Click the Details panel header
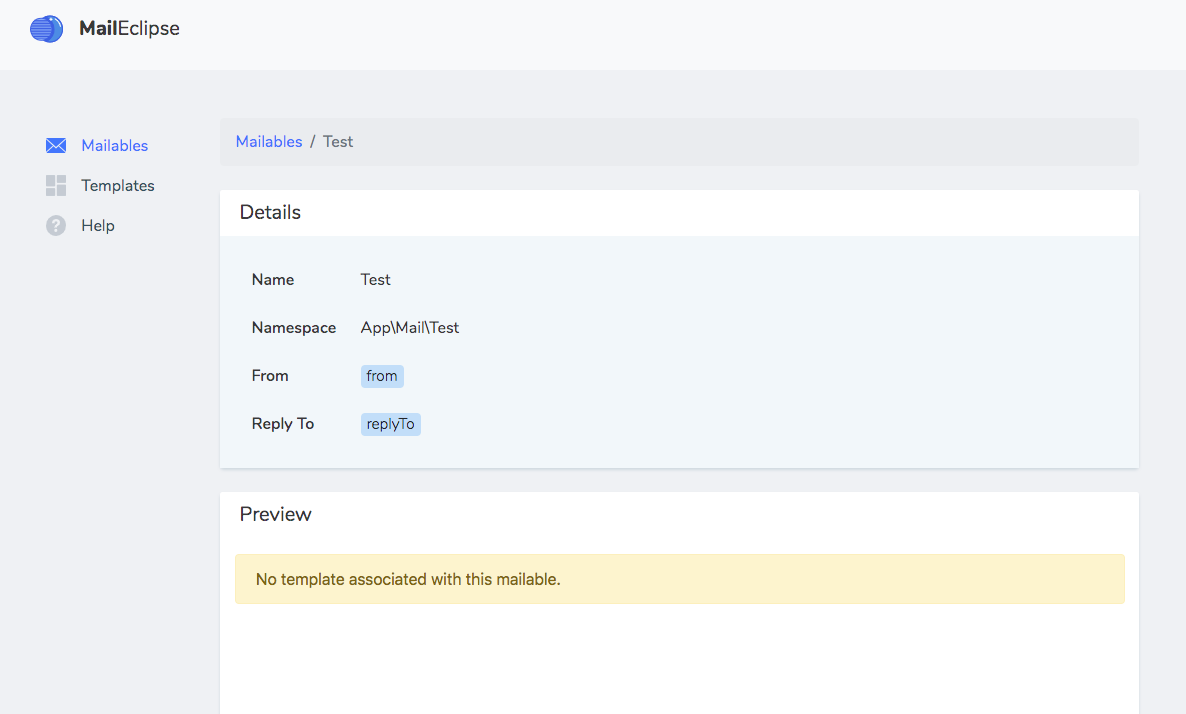 270,212
